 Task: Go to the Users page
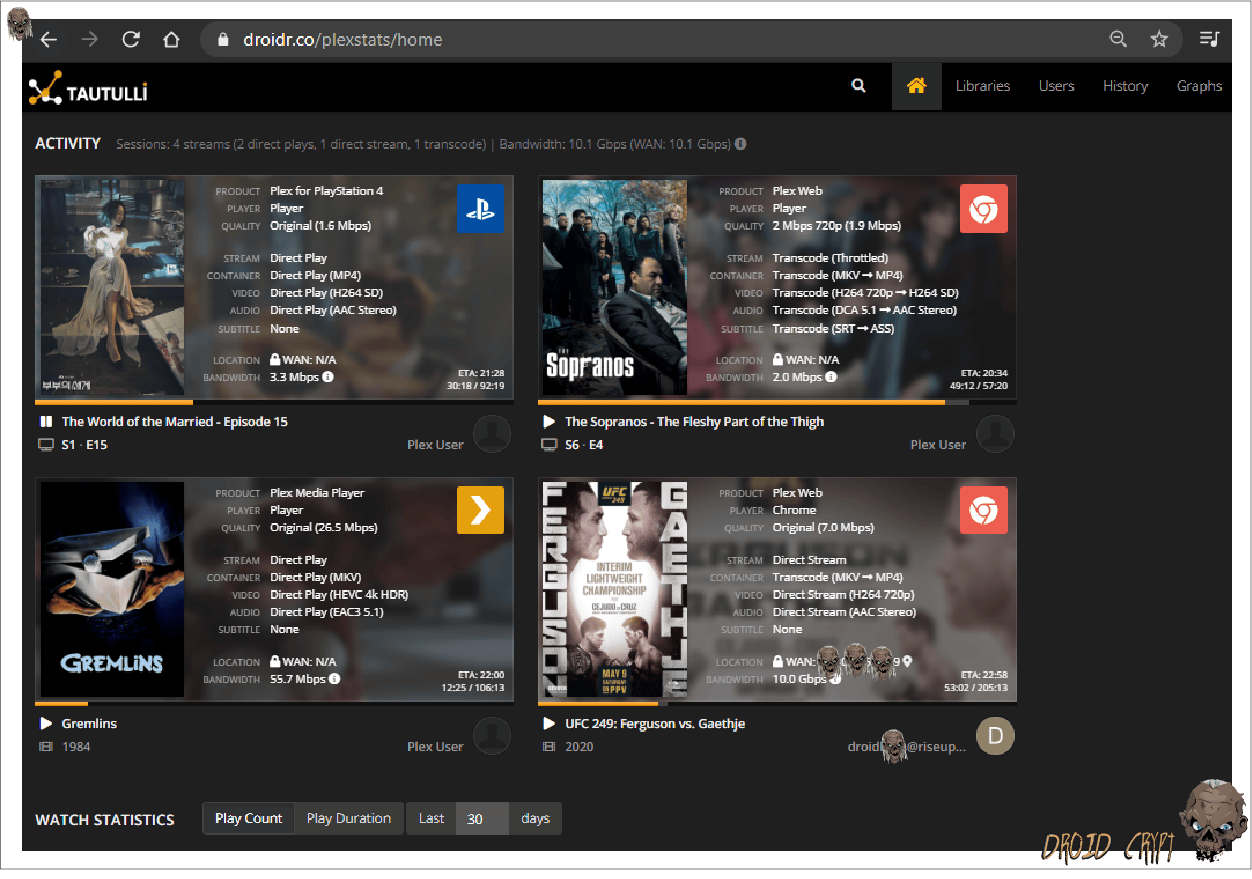coord(1056,86)
